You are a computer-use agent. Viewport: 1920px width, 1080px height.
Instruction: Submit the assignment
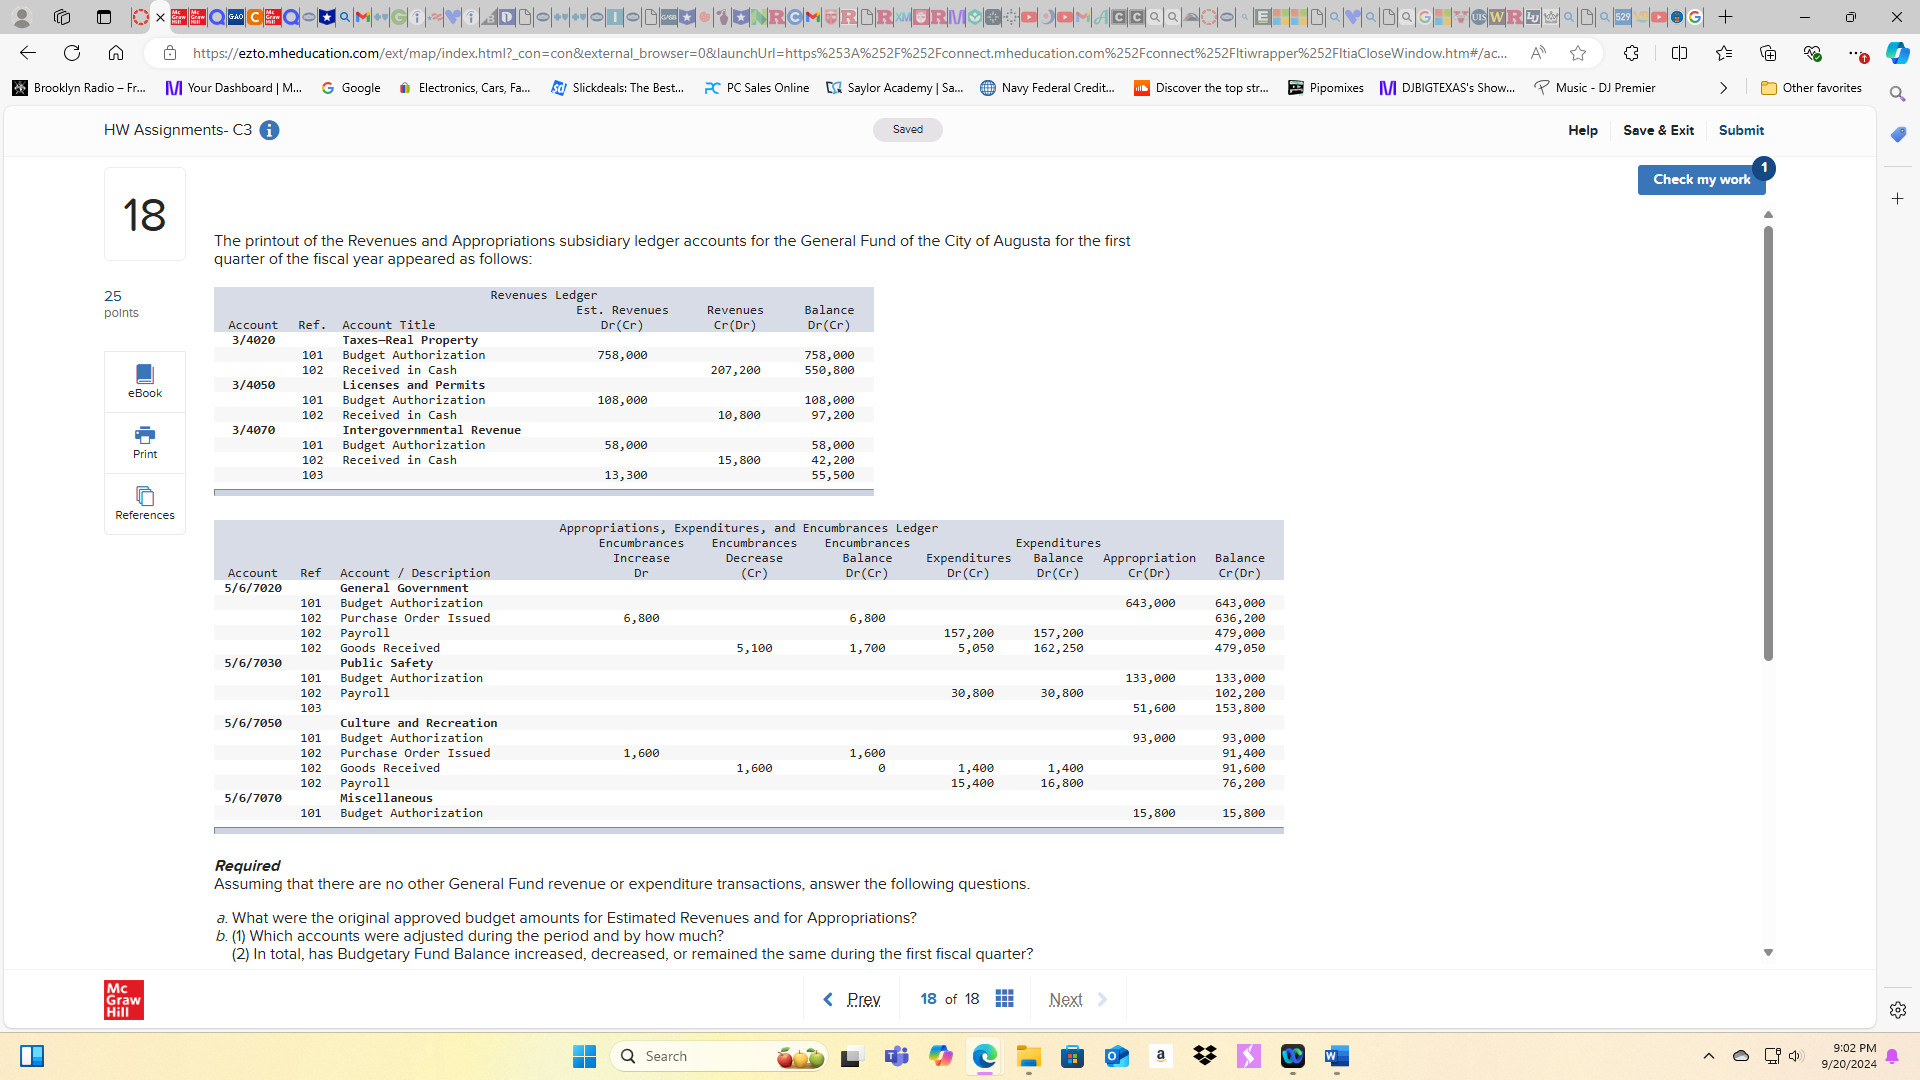1741,131
